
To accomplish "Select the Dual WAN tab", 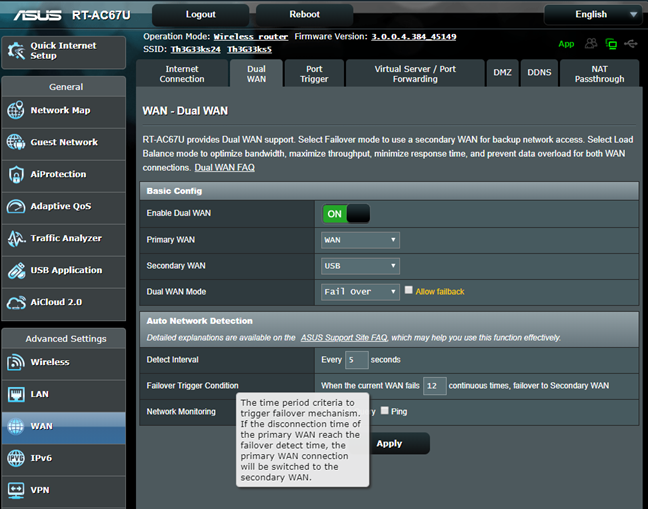I will (x=256, y=74).
